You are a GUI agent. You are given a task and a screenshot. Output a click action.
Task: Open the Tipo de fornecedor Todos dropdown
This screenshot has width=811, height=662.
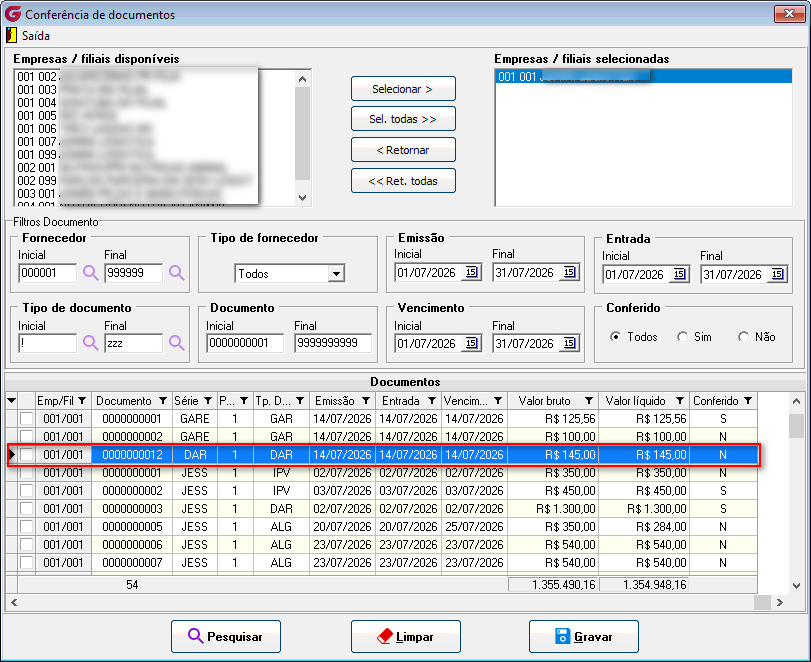point(336,273)
